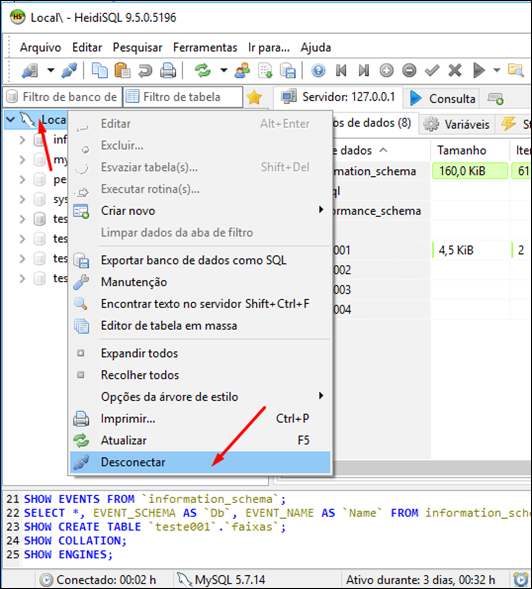Viewport: 532px width, 589px height.
Task: Select Exportar banco de dados como SQL
Action: click(200, 260)
